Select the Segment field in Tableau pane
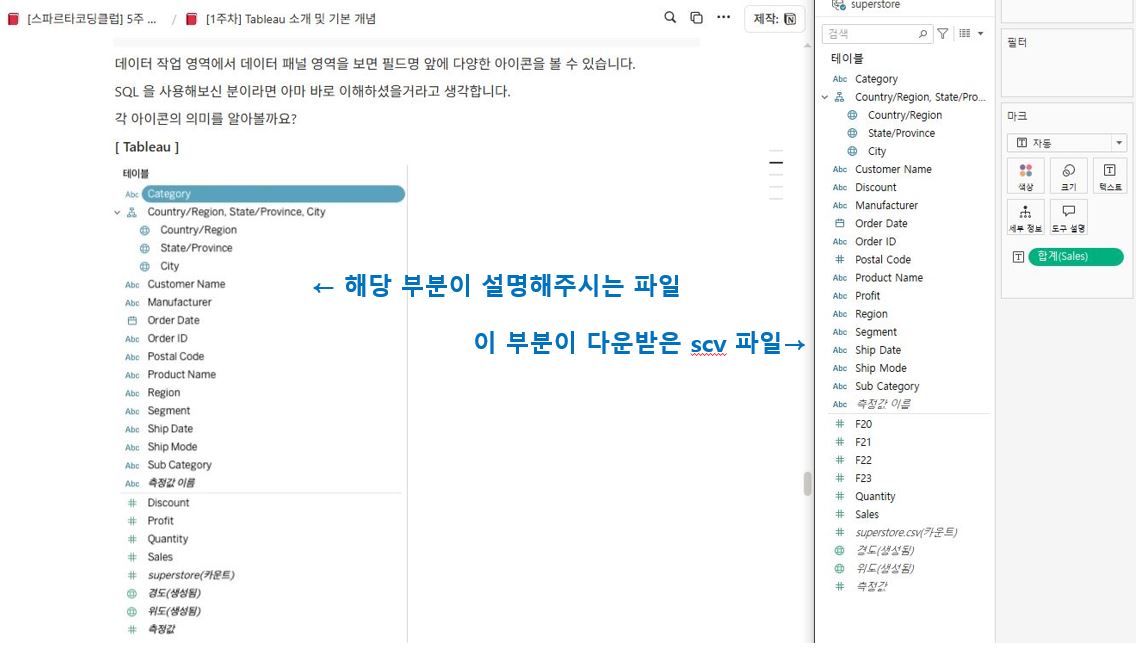This screenshot has width=1142, height=649. (x=875, y=332)
